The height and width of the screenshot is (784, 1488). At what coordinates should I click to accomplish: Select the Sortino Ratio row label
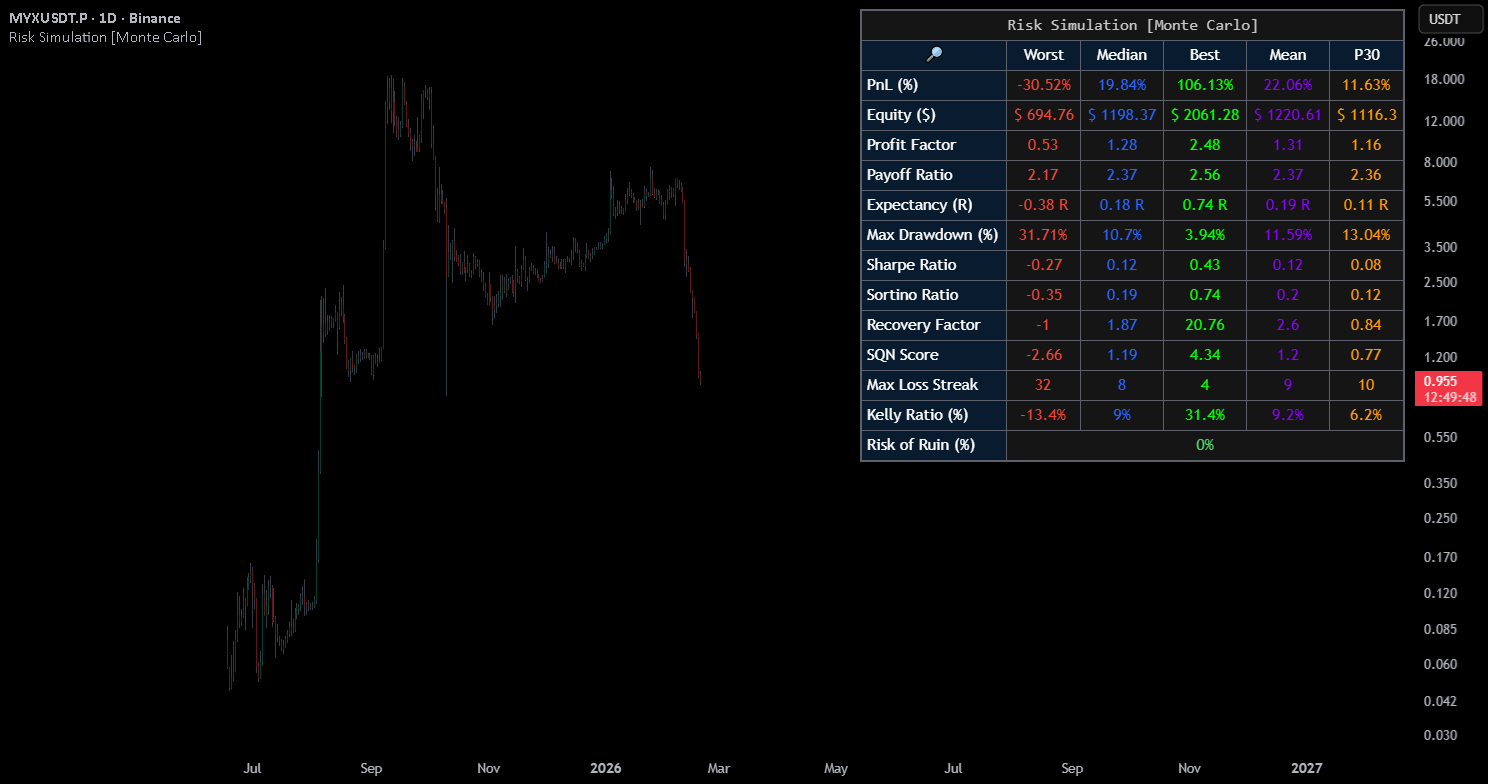[912, 295]
